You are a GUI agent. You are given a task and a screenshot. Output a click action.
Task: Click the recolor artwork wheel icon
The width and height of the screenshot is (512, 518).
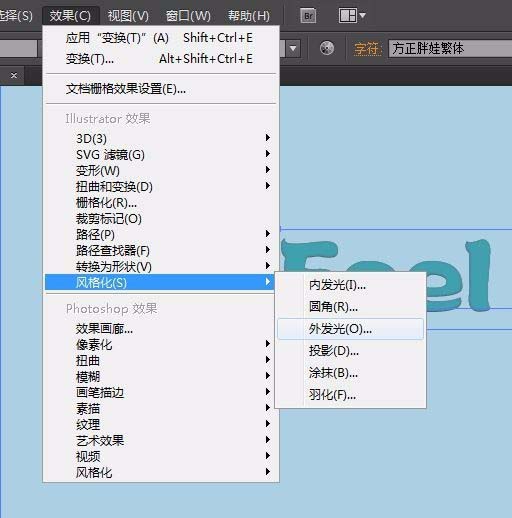327,48
